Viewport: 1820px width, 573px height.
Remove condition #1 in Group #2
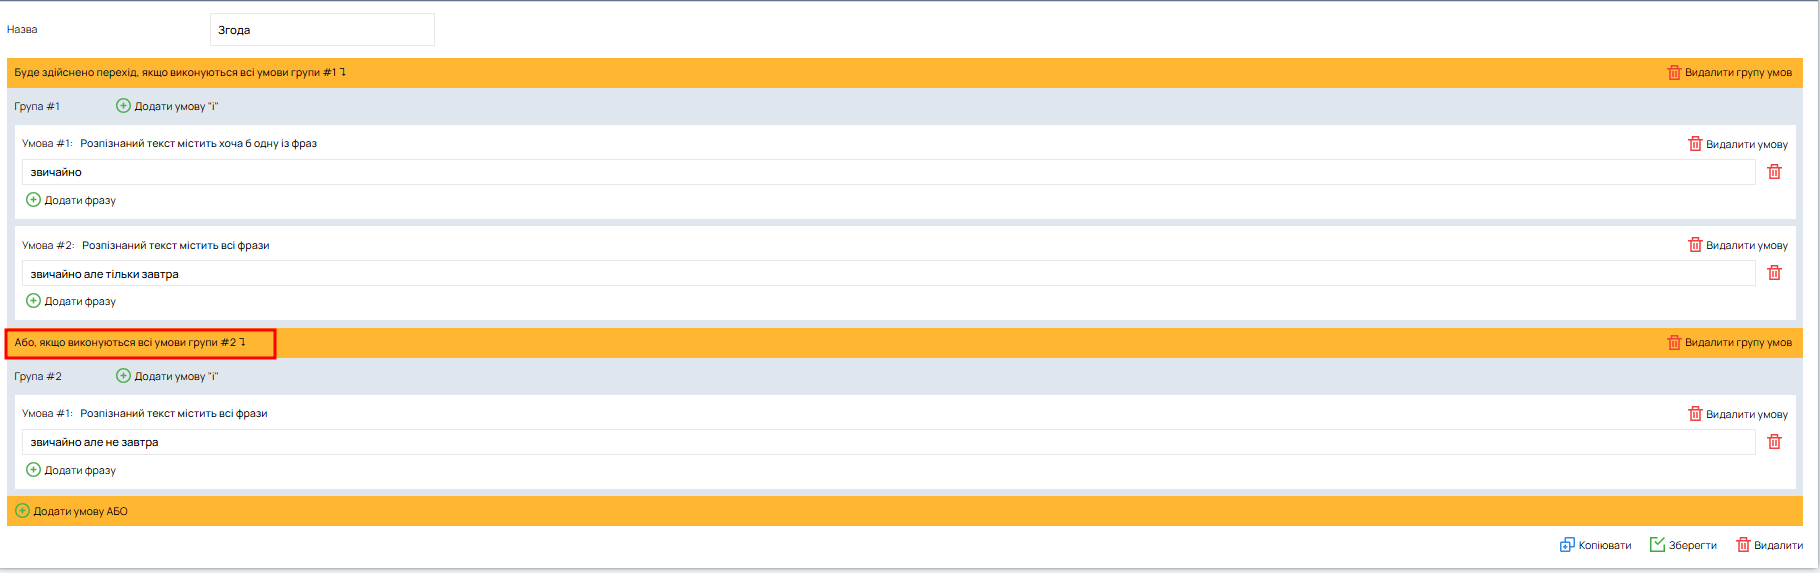[1737, 414]
